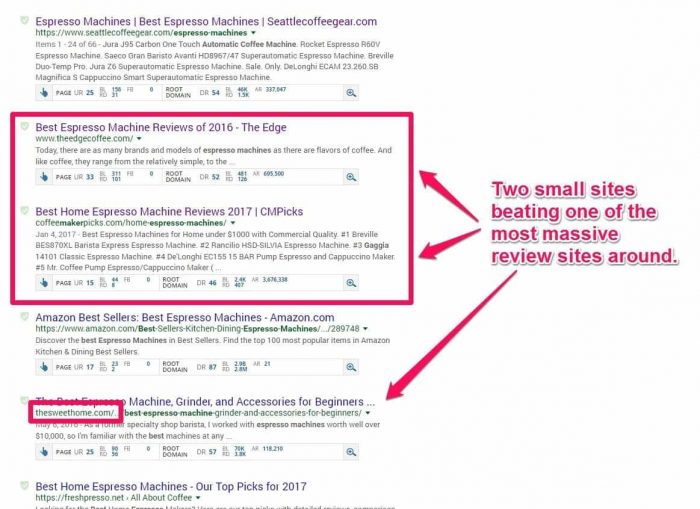Open Amazon Best Sellers Espresso Machines result

pos(185,317)
